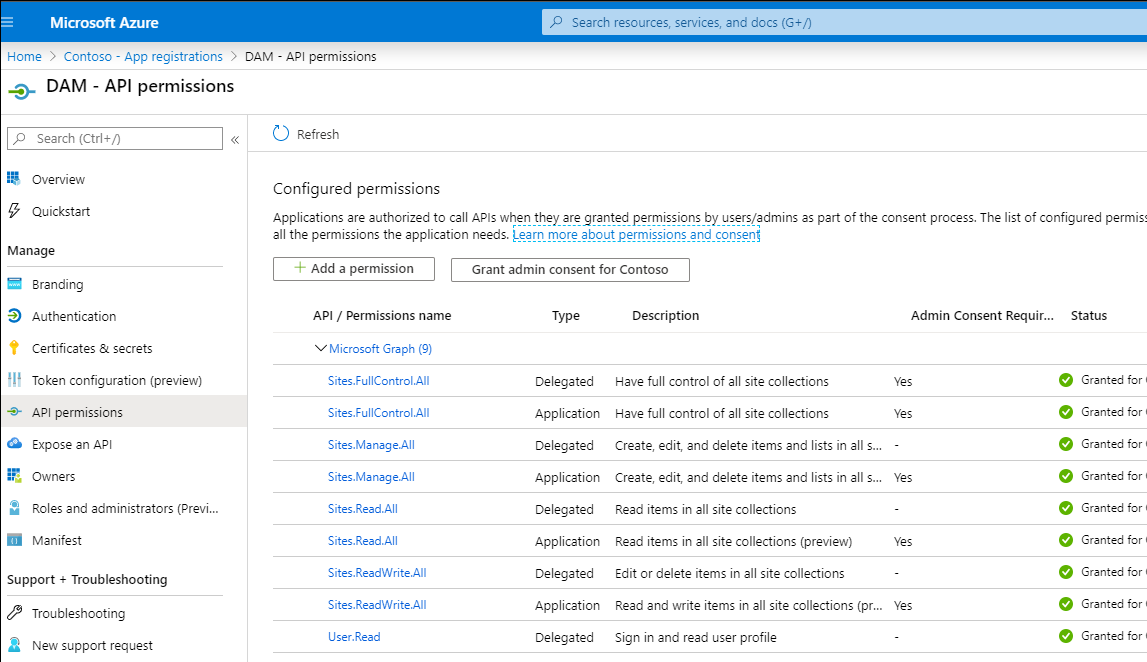The width and height of the screenshot is (1147, 662).
Task: Click the Certificates & secrets key icon
Action: pos(14,348)
